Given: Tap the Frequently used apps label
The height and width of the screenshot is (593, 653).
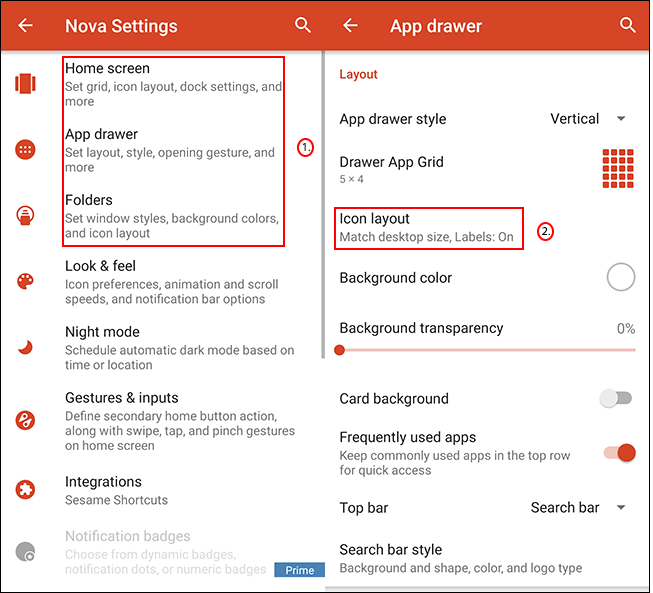Looking at the screenshot, I should tap(407, 437).
